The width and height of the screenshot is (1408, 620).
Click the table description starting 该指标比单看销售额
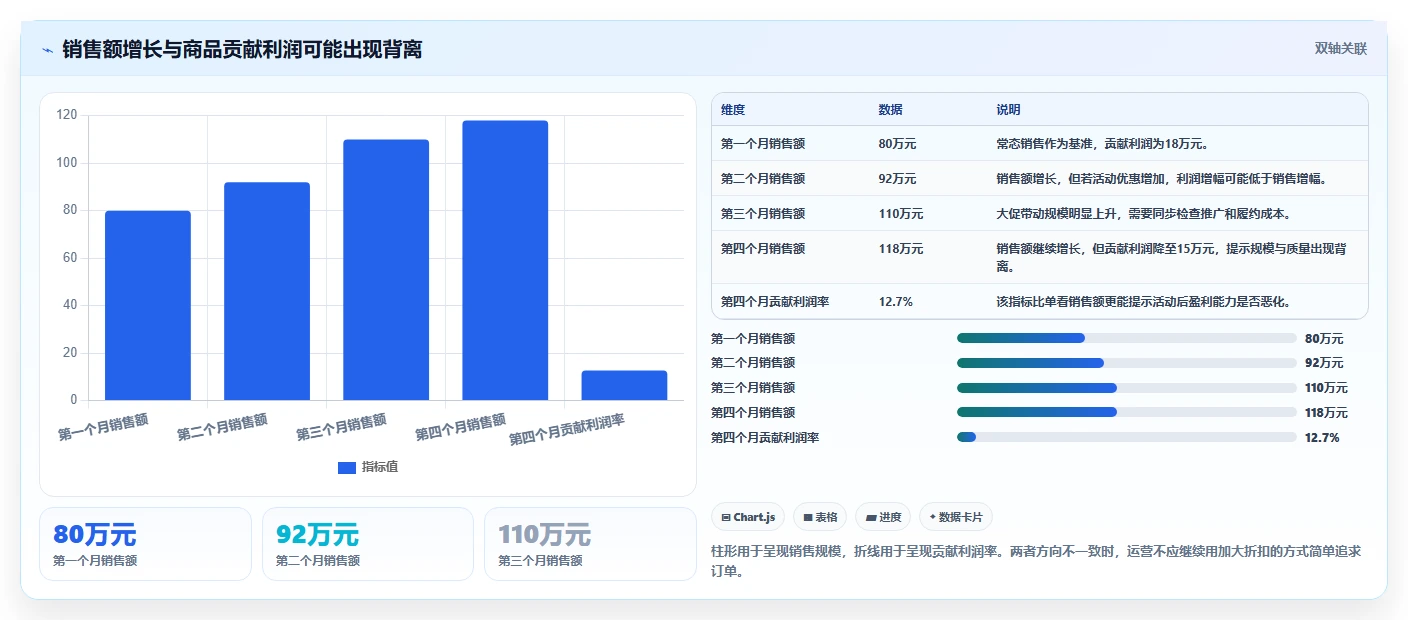pyautogui.click(x=1143, y=301)
